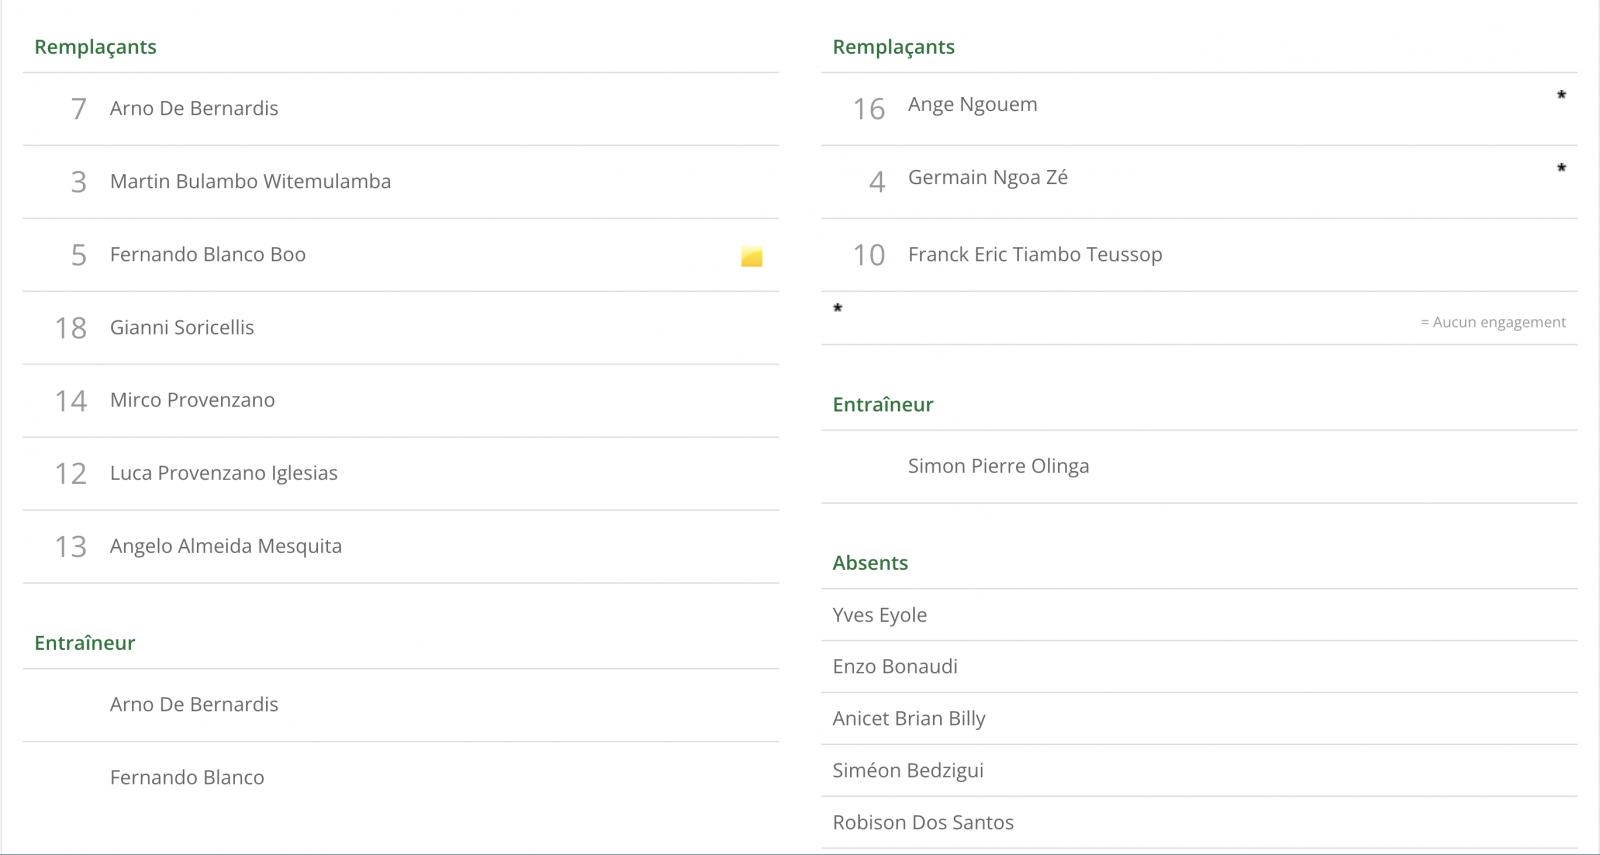
Task: Click Gianni Soricellis in substitutes list
Action: pyautogui.click(x=182, y=327)
